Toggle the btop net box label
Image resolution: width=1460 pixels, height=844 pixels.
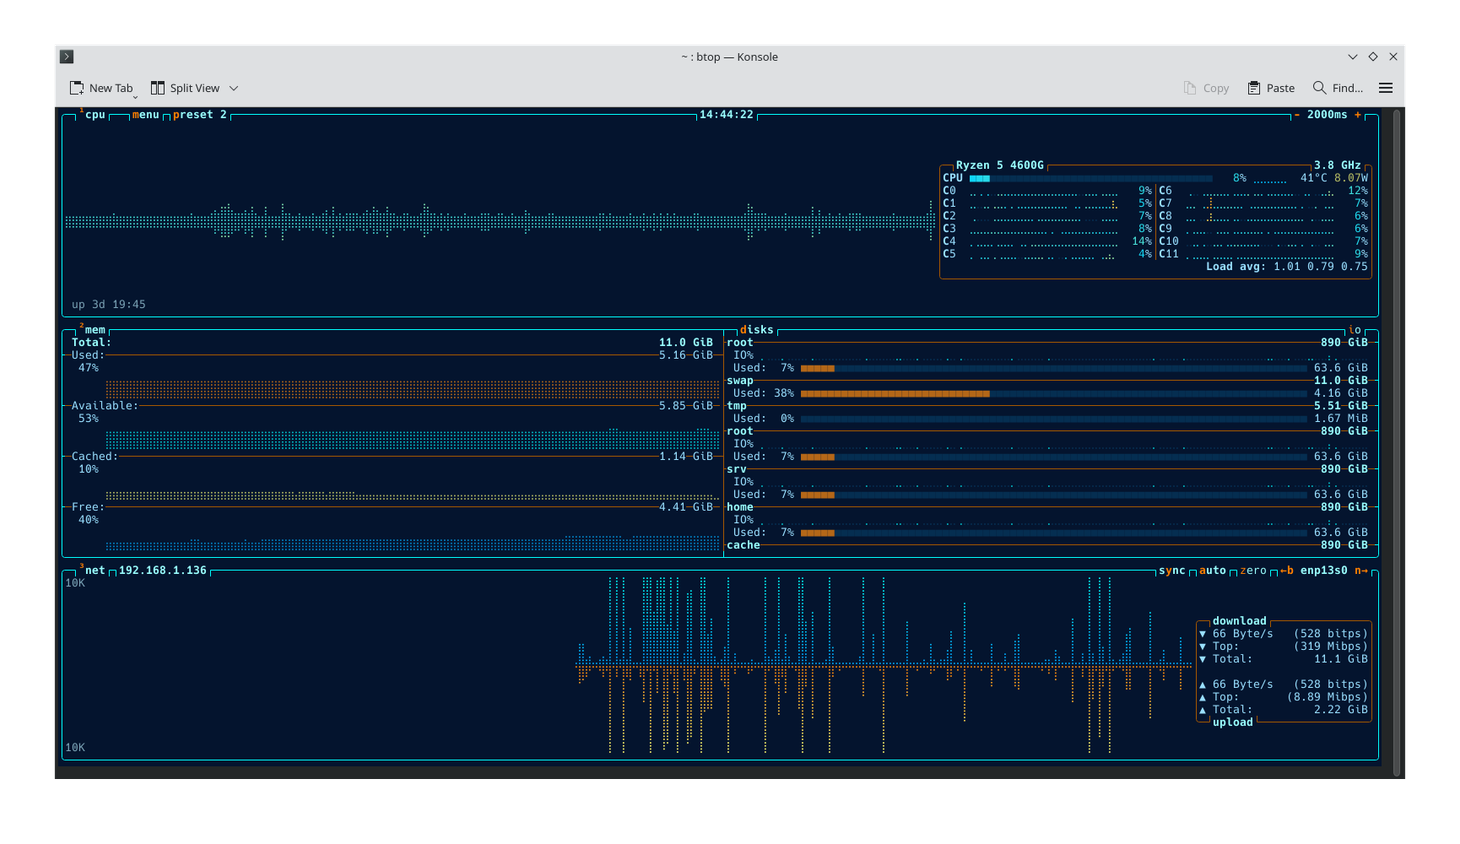pos(95,571)
